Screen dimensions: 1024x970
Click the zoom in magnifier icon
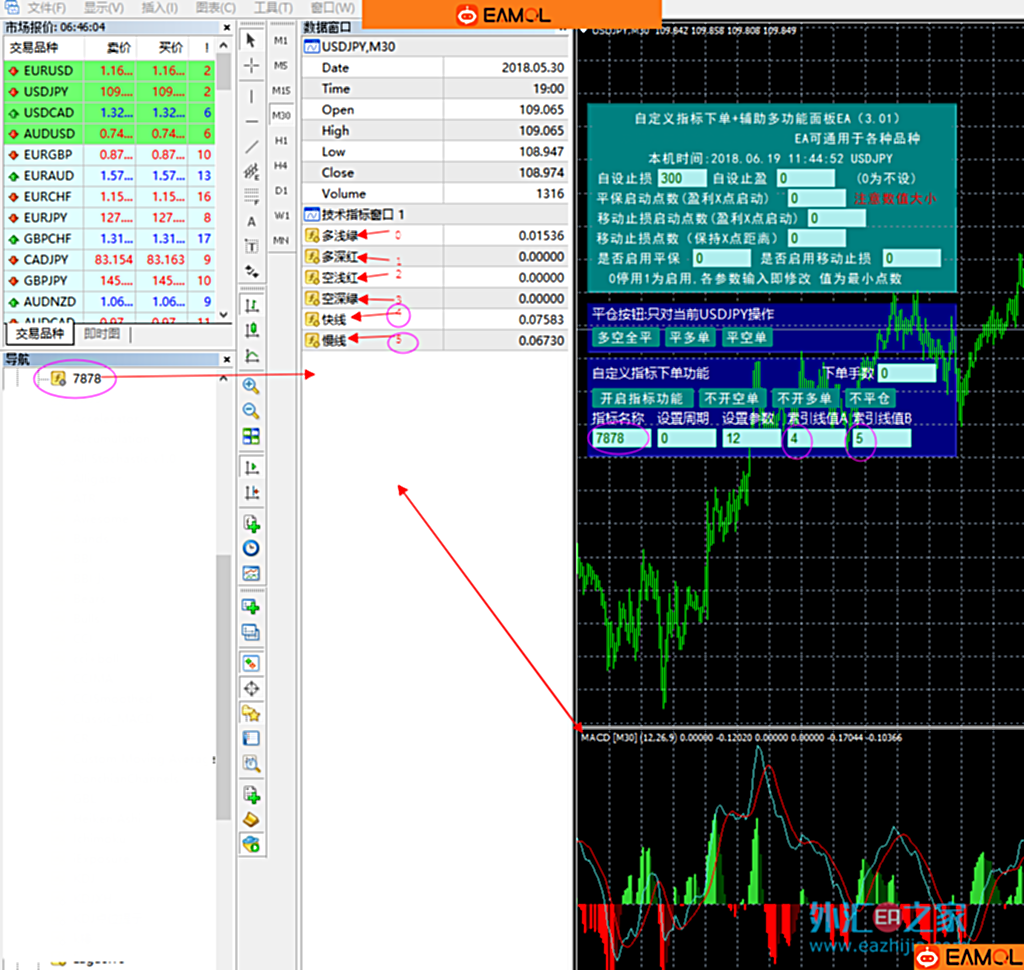(251, 386)
